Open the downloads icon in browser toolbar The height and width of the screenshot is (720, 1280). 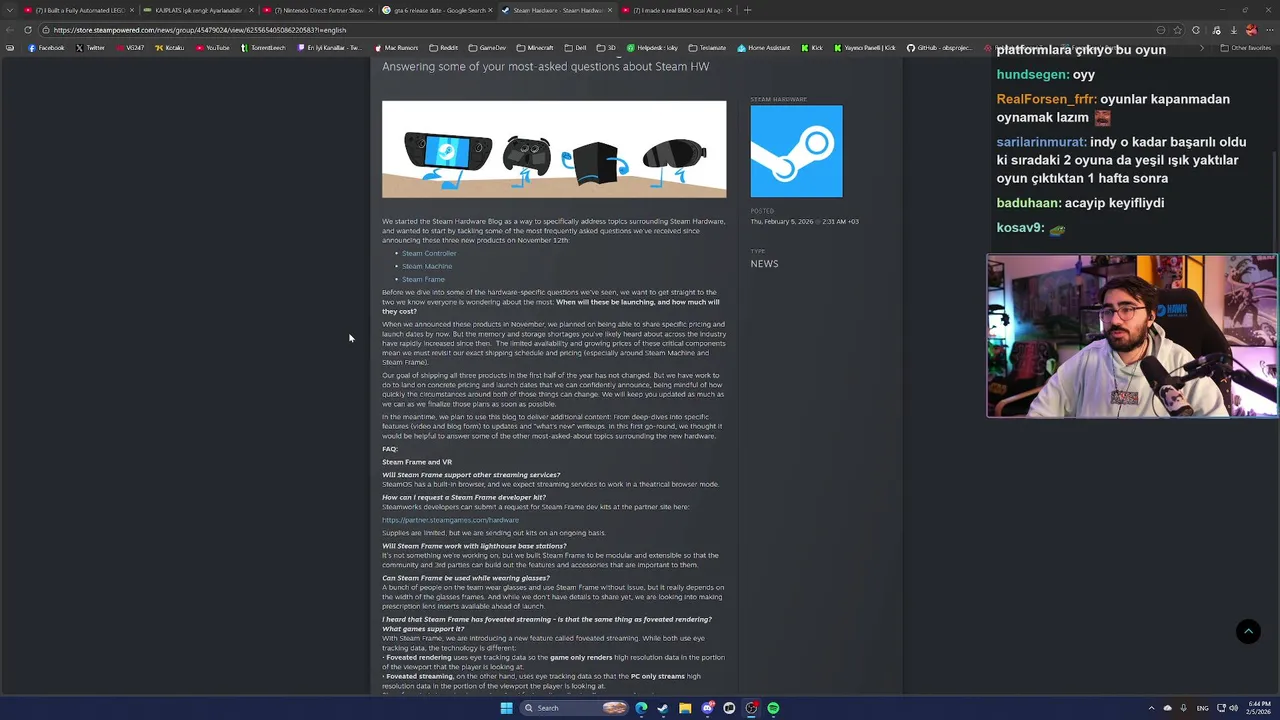tap(1234, 30)
